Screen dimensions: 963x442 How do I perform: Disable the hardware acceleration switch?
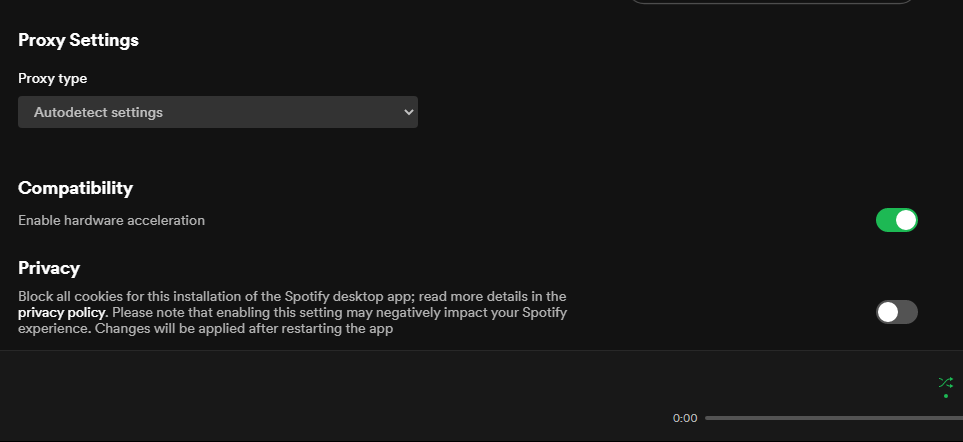tap(896, 220)
